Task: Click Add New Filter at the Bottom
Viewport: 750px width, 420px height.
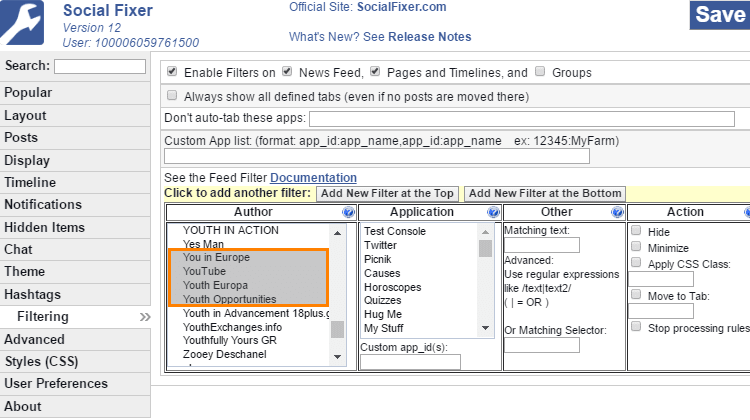Action: pyautogui.click(x=545, y=193)
